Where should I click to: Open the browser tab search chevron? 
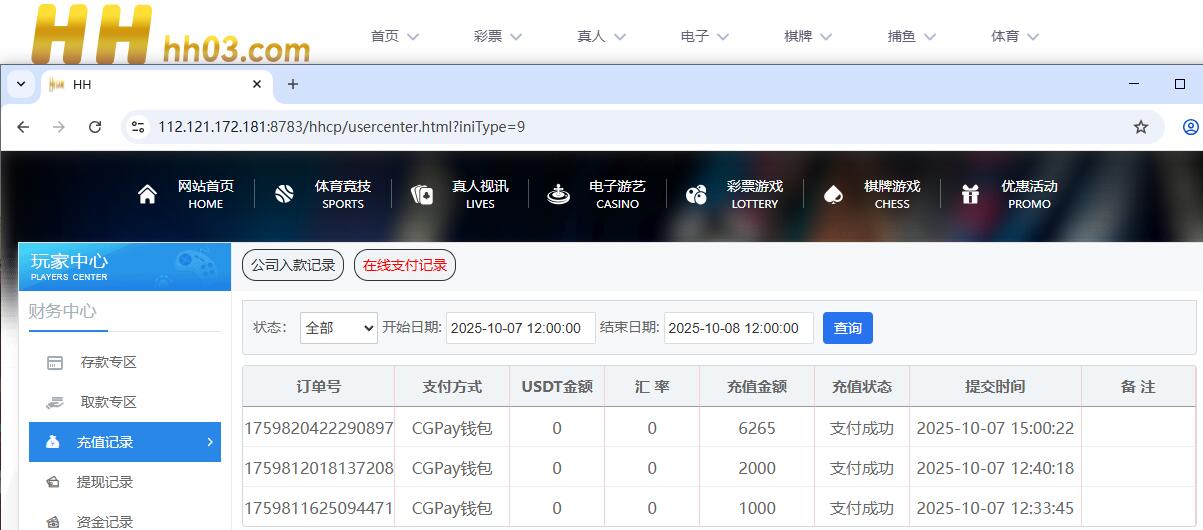[21, 84]
